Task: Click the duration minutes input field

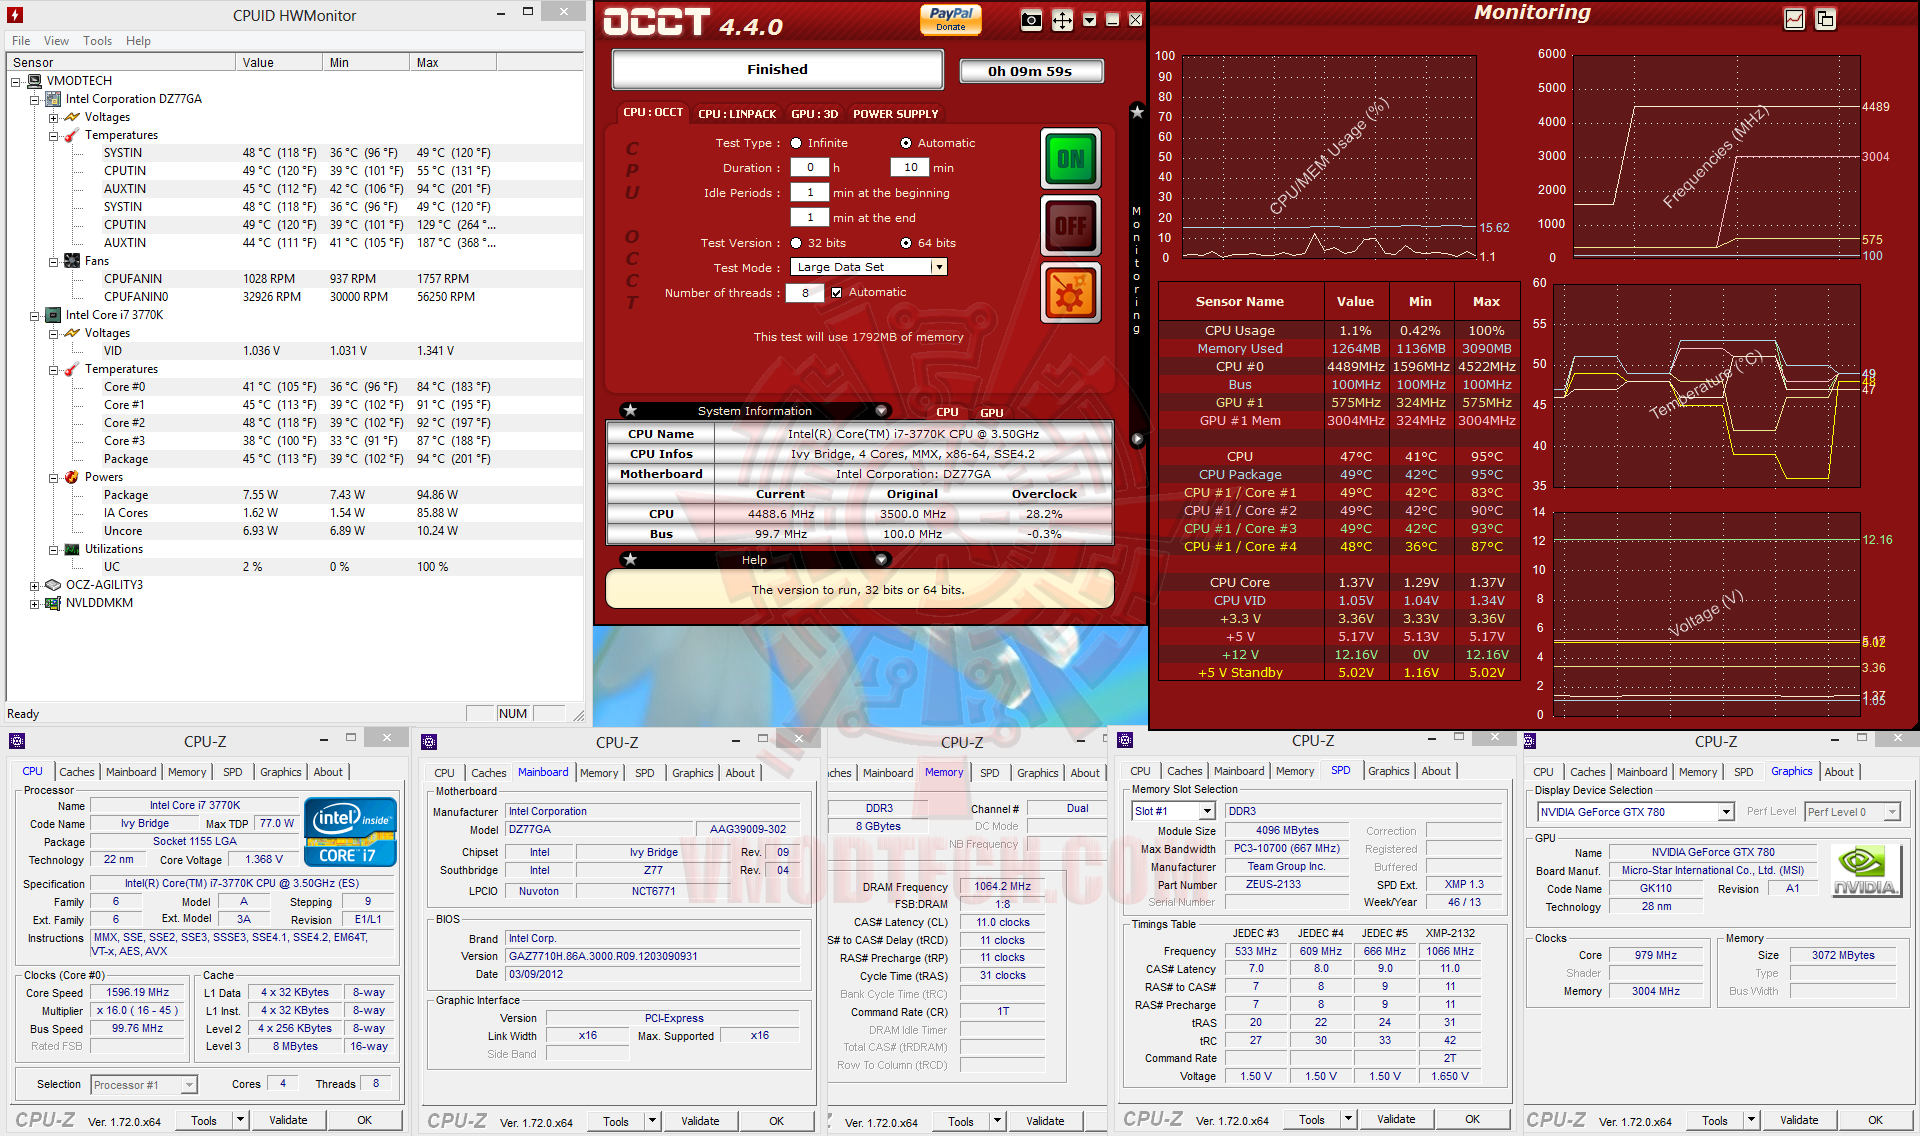Action: [910, 168]
